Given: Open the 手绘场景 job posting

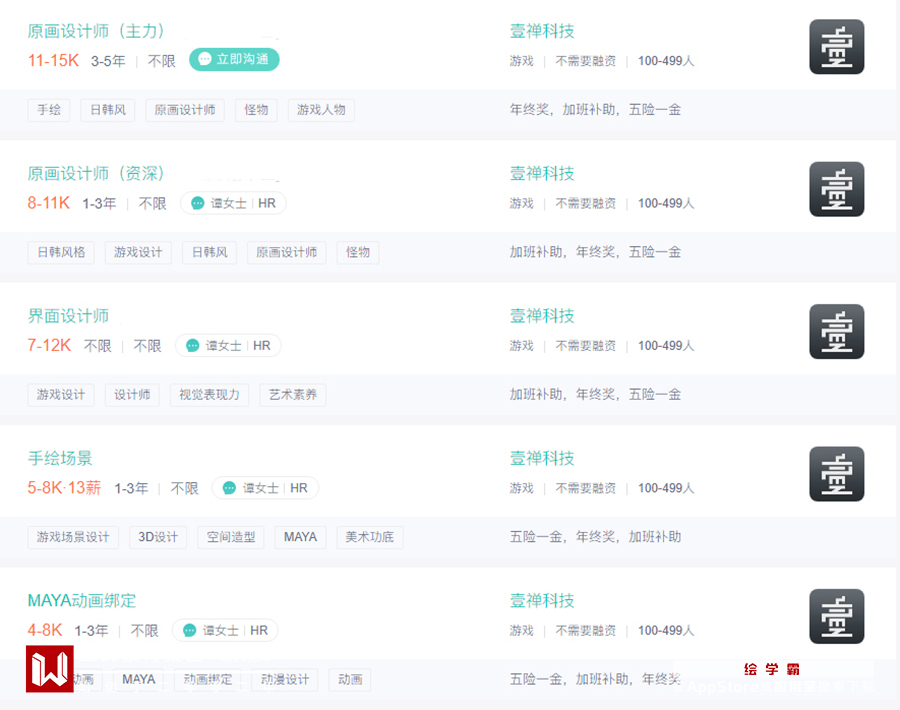Looking at the screenshot, I should tap(60, 459).
